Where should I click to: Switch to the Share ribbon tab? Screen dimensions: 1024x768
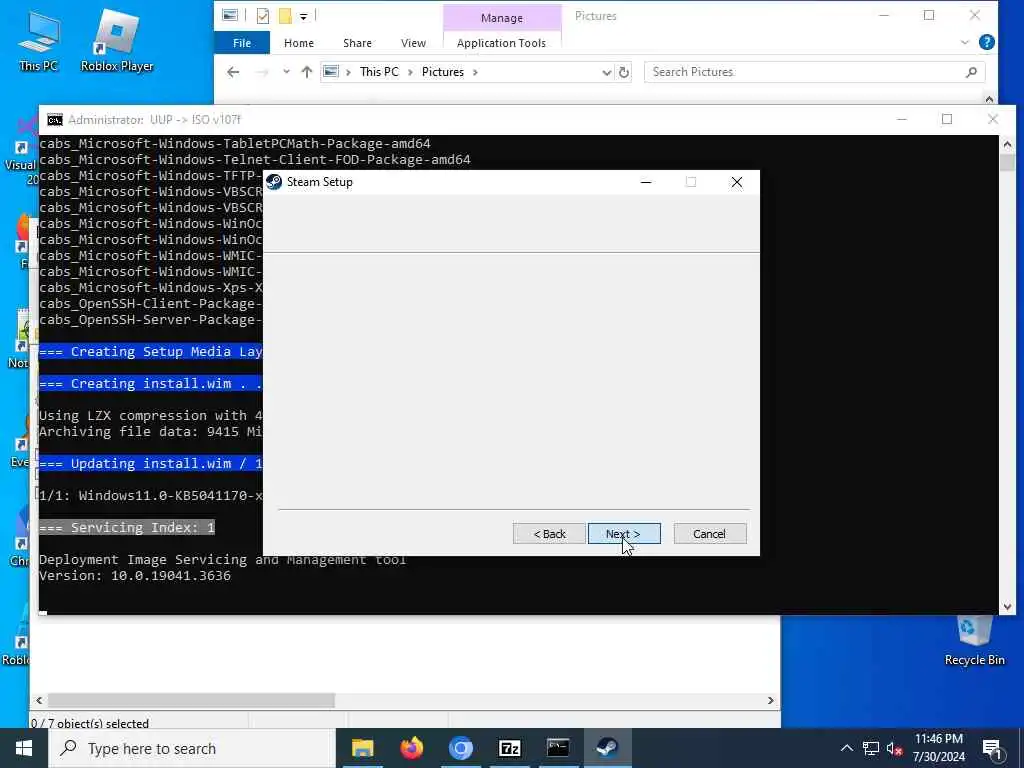click(357, 43)
